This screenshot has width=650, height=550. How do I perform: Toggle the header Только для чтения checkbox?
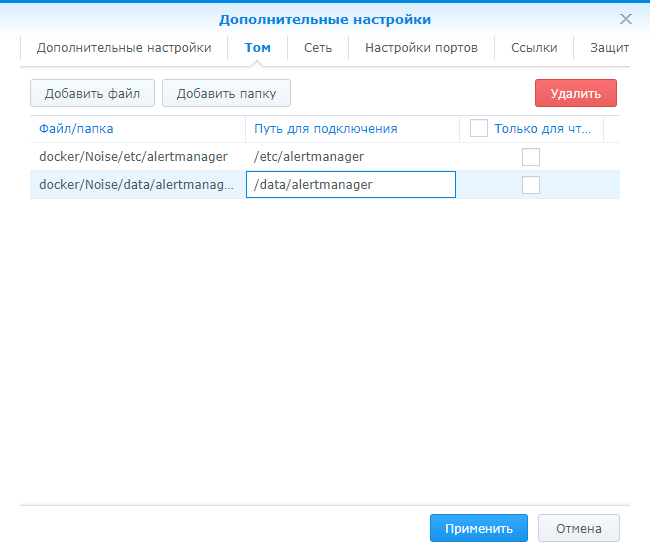click(x=478, y=128)
